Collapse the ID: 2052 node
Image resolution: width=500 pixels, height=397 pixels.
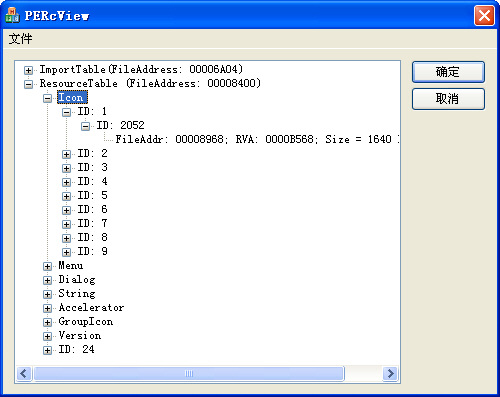click(x=86, y=126)
